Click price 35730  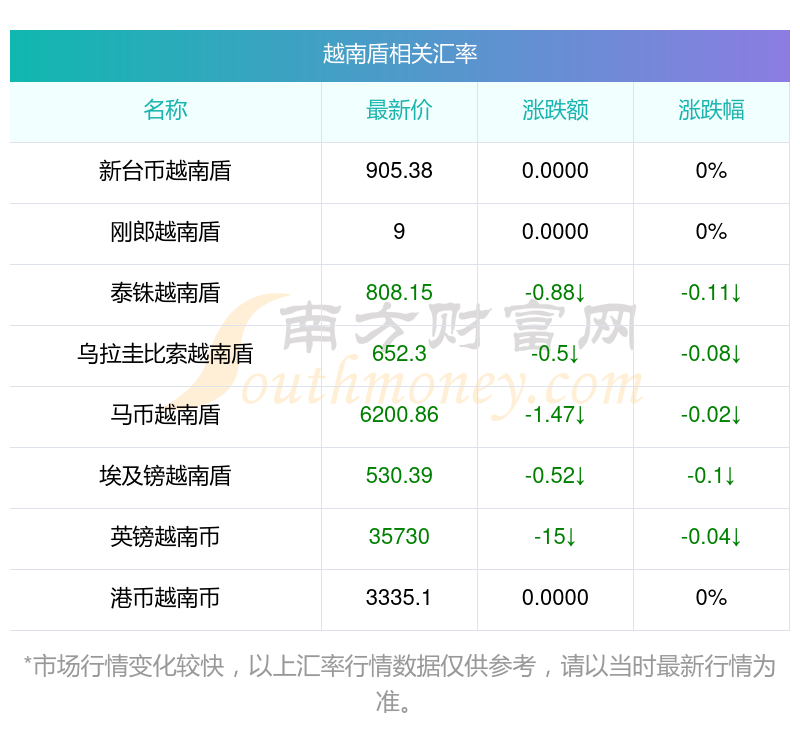coord(399,537)
